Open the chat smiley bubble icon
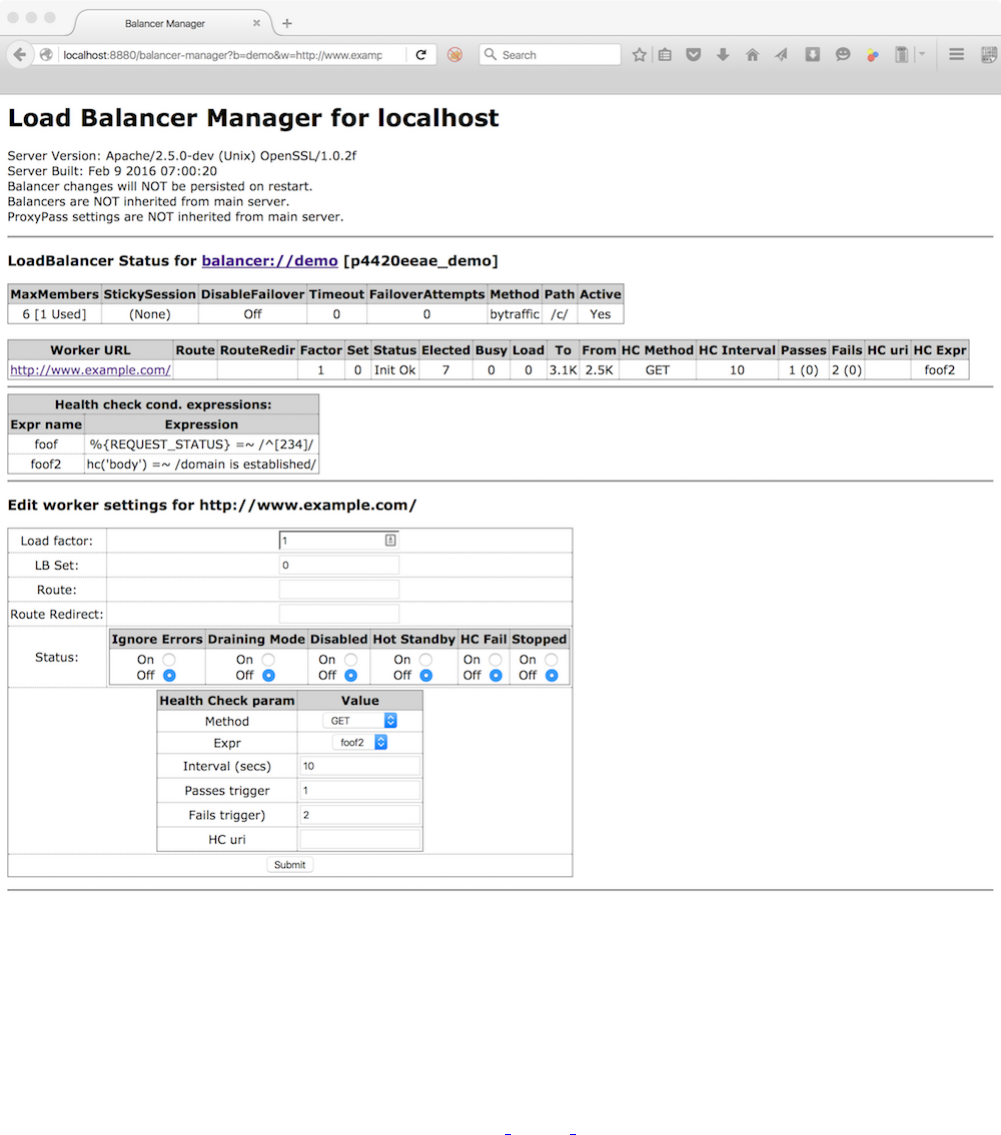The height and width of the screenshot is (1135, 1001). click(x=842, y=55)
